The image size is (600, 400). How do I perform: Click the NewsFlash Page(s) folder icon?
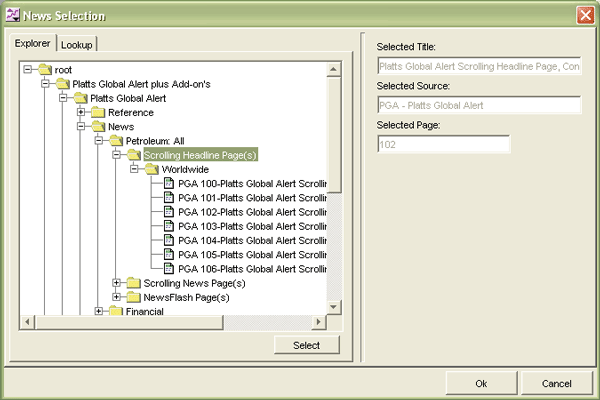134,297
